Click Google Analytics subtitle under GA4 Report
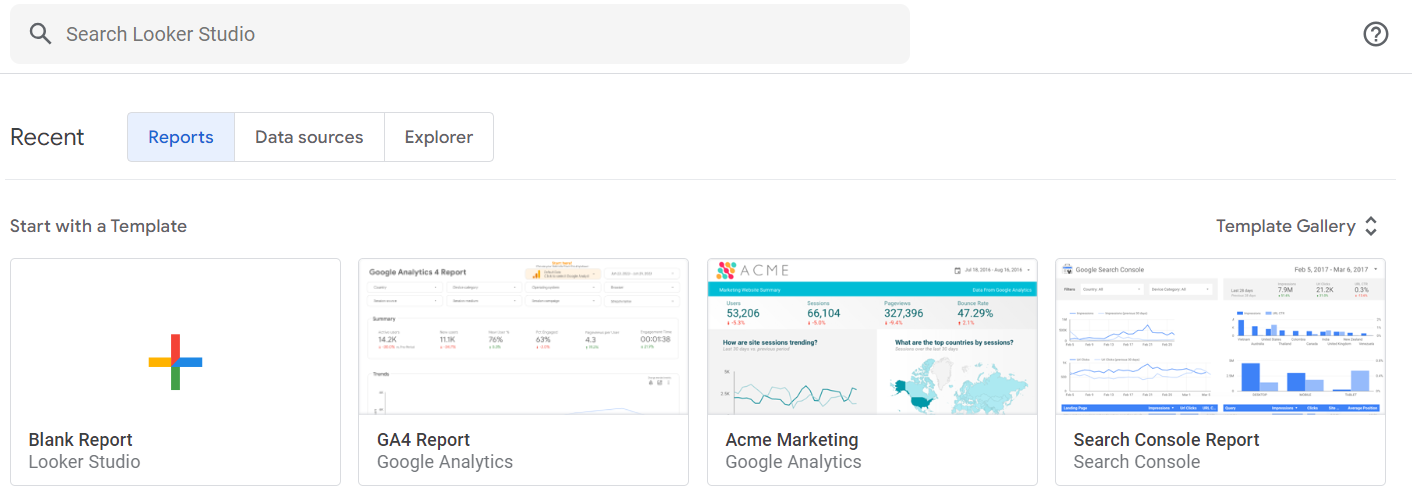1412x500 pixels. [x=445, y=462]
